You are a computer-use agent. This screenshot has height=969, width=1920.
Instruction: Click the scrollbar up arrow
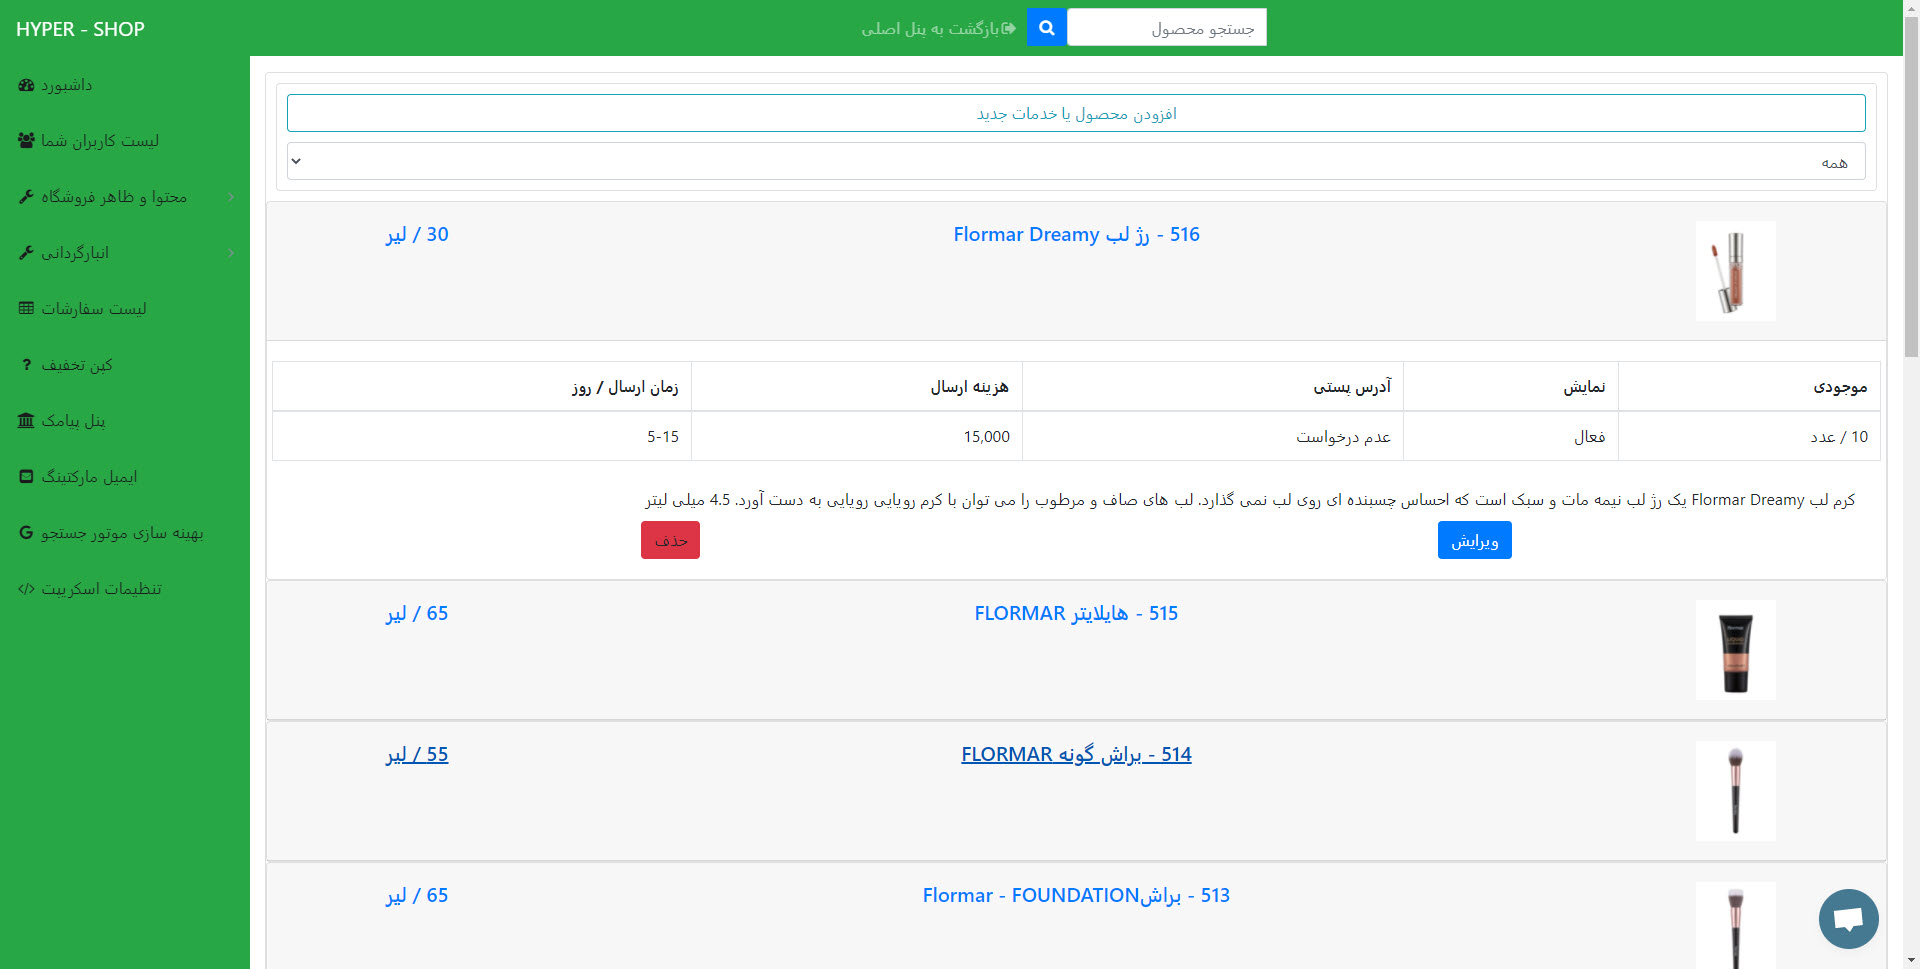click(x=1911, y=8)
